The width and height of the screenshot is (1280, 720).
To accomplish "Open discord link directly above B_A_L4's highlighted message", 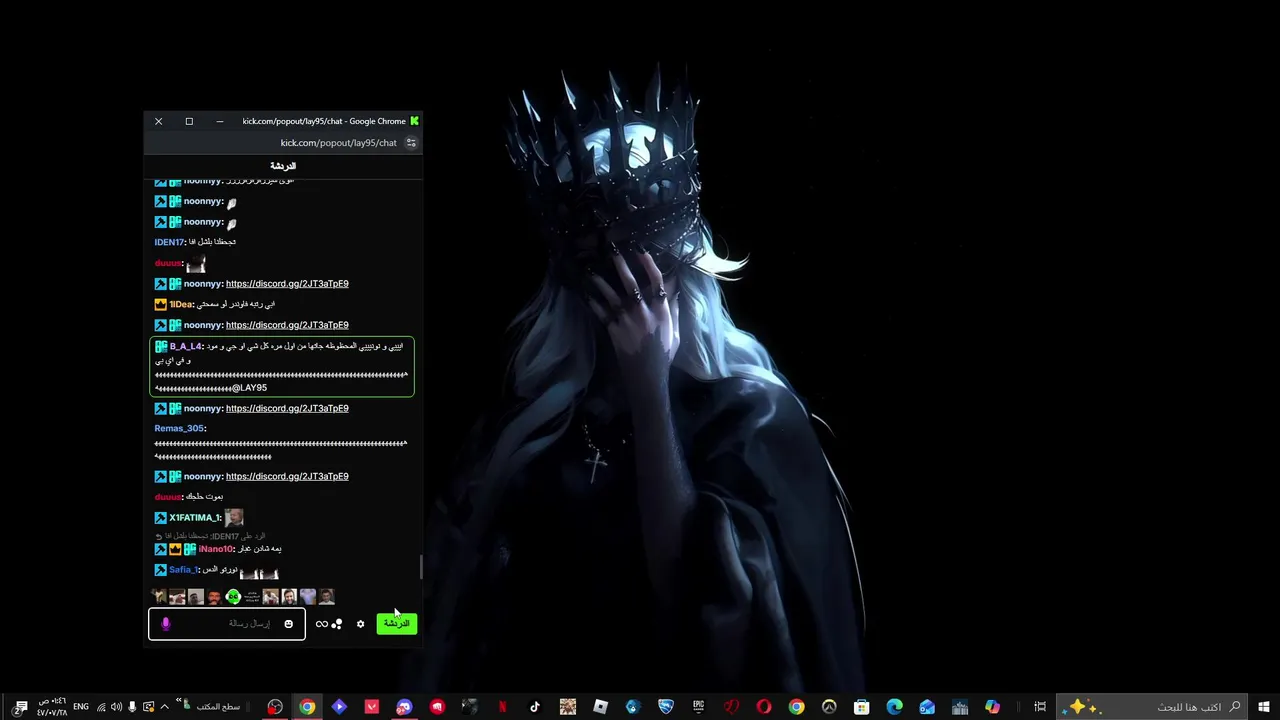I will tap(287, 325).
